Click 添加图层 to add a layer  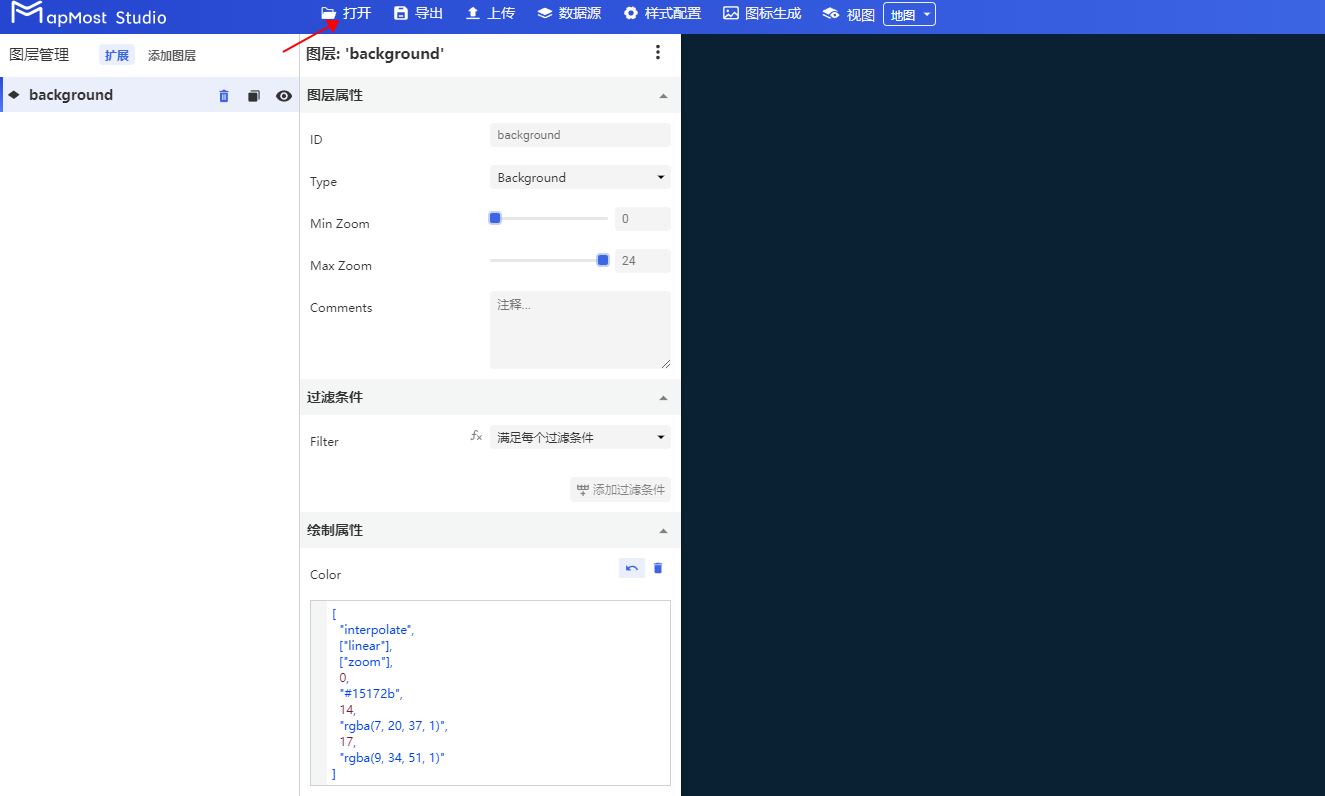(x=172, y=55)
